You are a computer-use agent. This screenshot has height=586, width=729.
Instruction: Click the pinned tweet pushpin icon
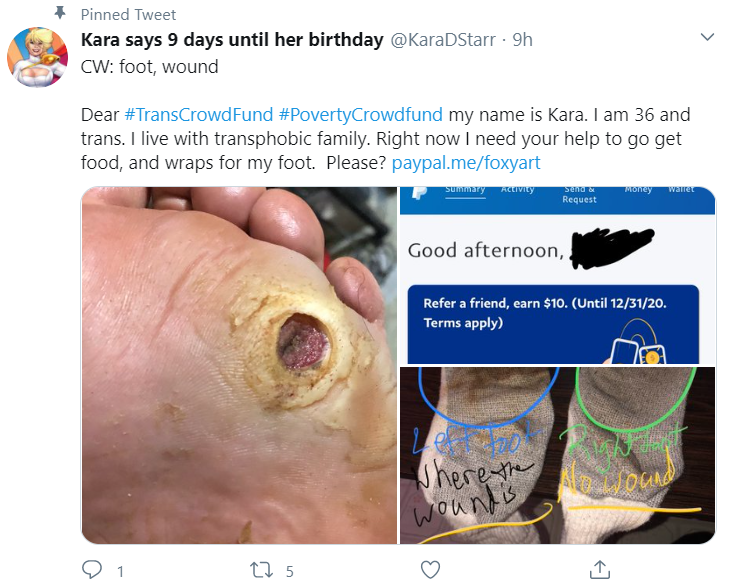point(60,13)
